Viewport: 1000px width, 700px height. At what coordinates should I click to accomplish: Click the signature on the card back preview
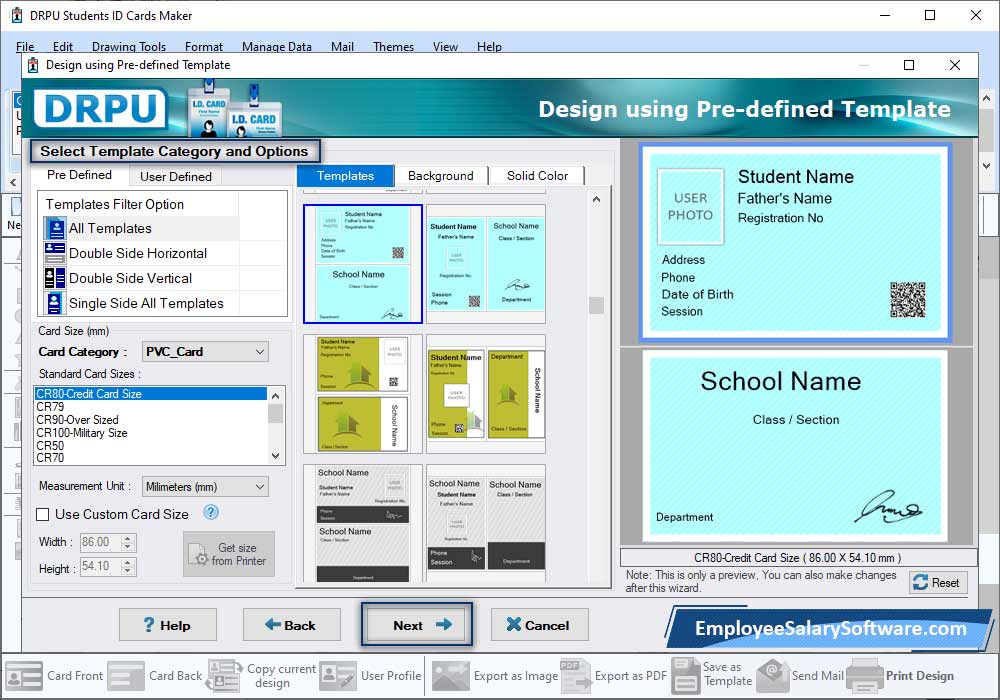[889, 507]
